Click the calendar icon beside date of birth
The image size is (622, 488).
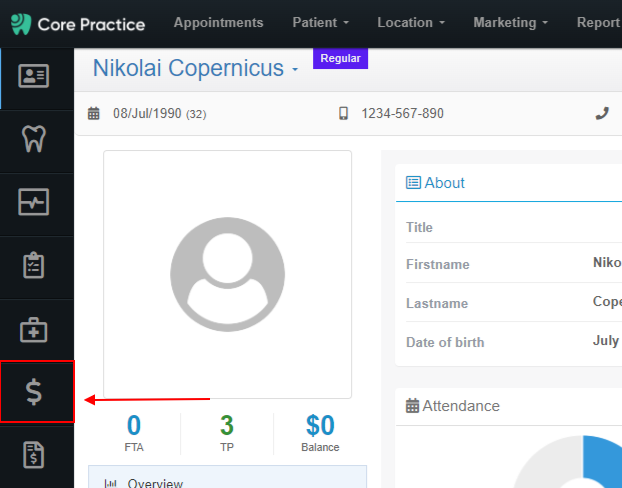pos(94,113)
